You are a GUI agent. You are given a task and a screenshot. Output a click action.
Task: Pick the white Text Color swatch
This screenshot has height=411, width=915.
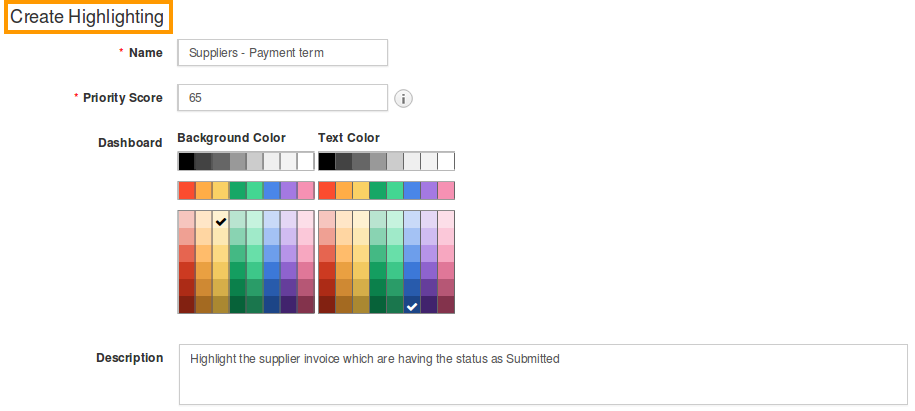coord(446,161)
